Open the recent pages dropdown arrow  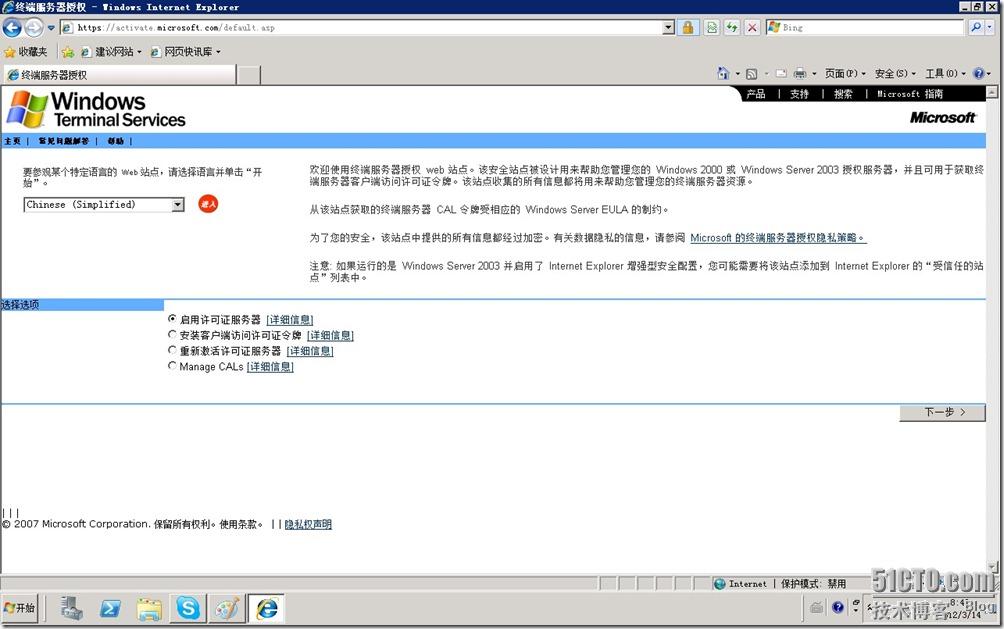click(51, 28)
